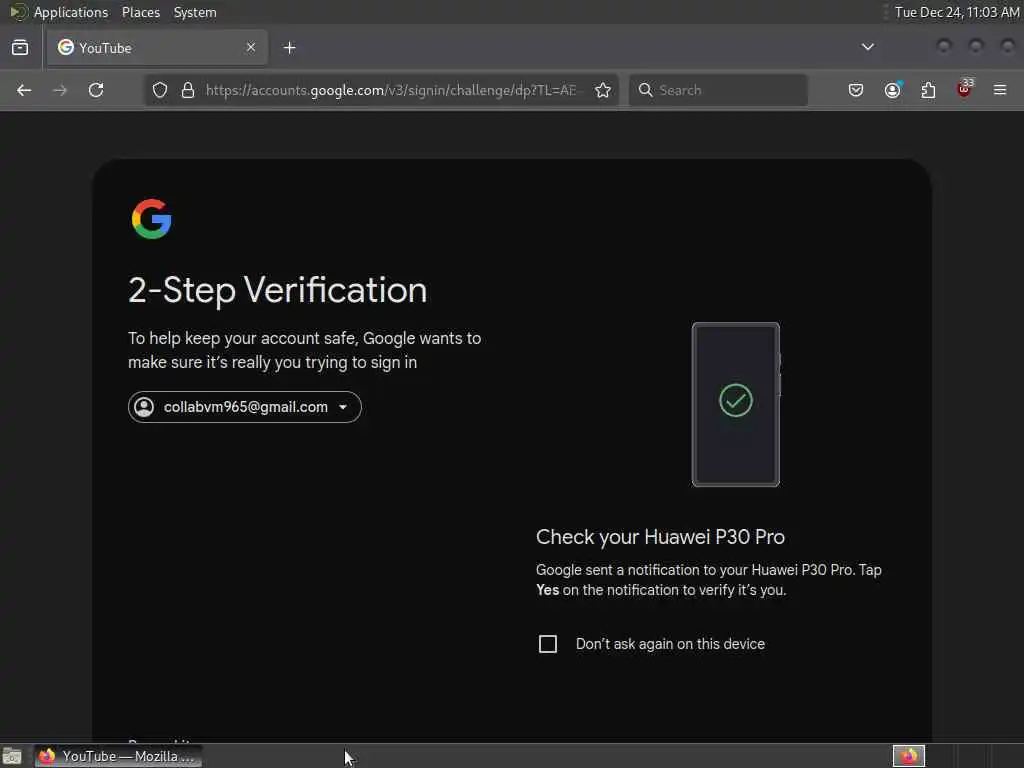Click the uBlock extension icon with badge
1024x768 pixels.
coord(965,89)
